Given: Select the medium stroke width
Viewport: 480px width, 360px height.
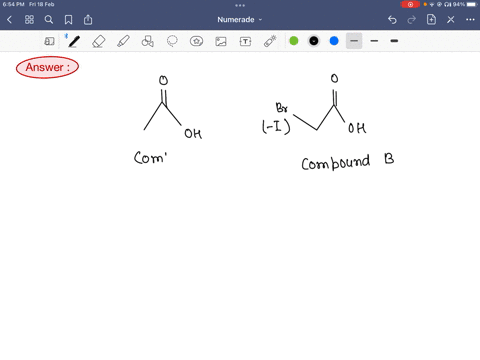Looking at the screenshot, I should [x=374, y=41].
